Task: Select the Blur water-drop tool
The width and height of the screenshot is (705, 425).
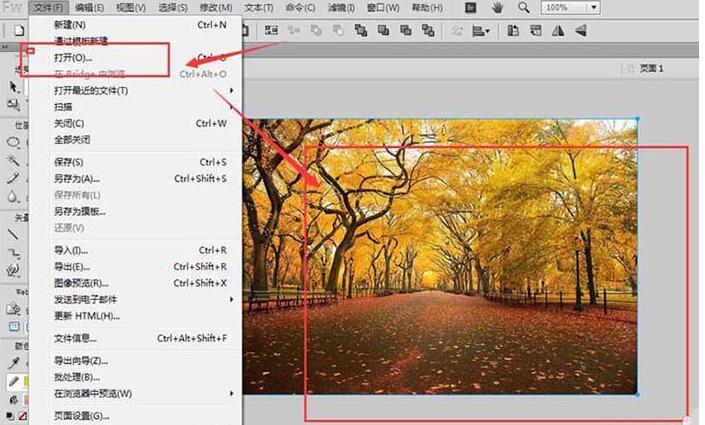Action: 13,197
